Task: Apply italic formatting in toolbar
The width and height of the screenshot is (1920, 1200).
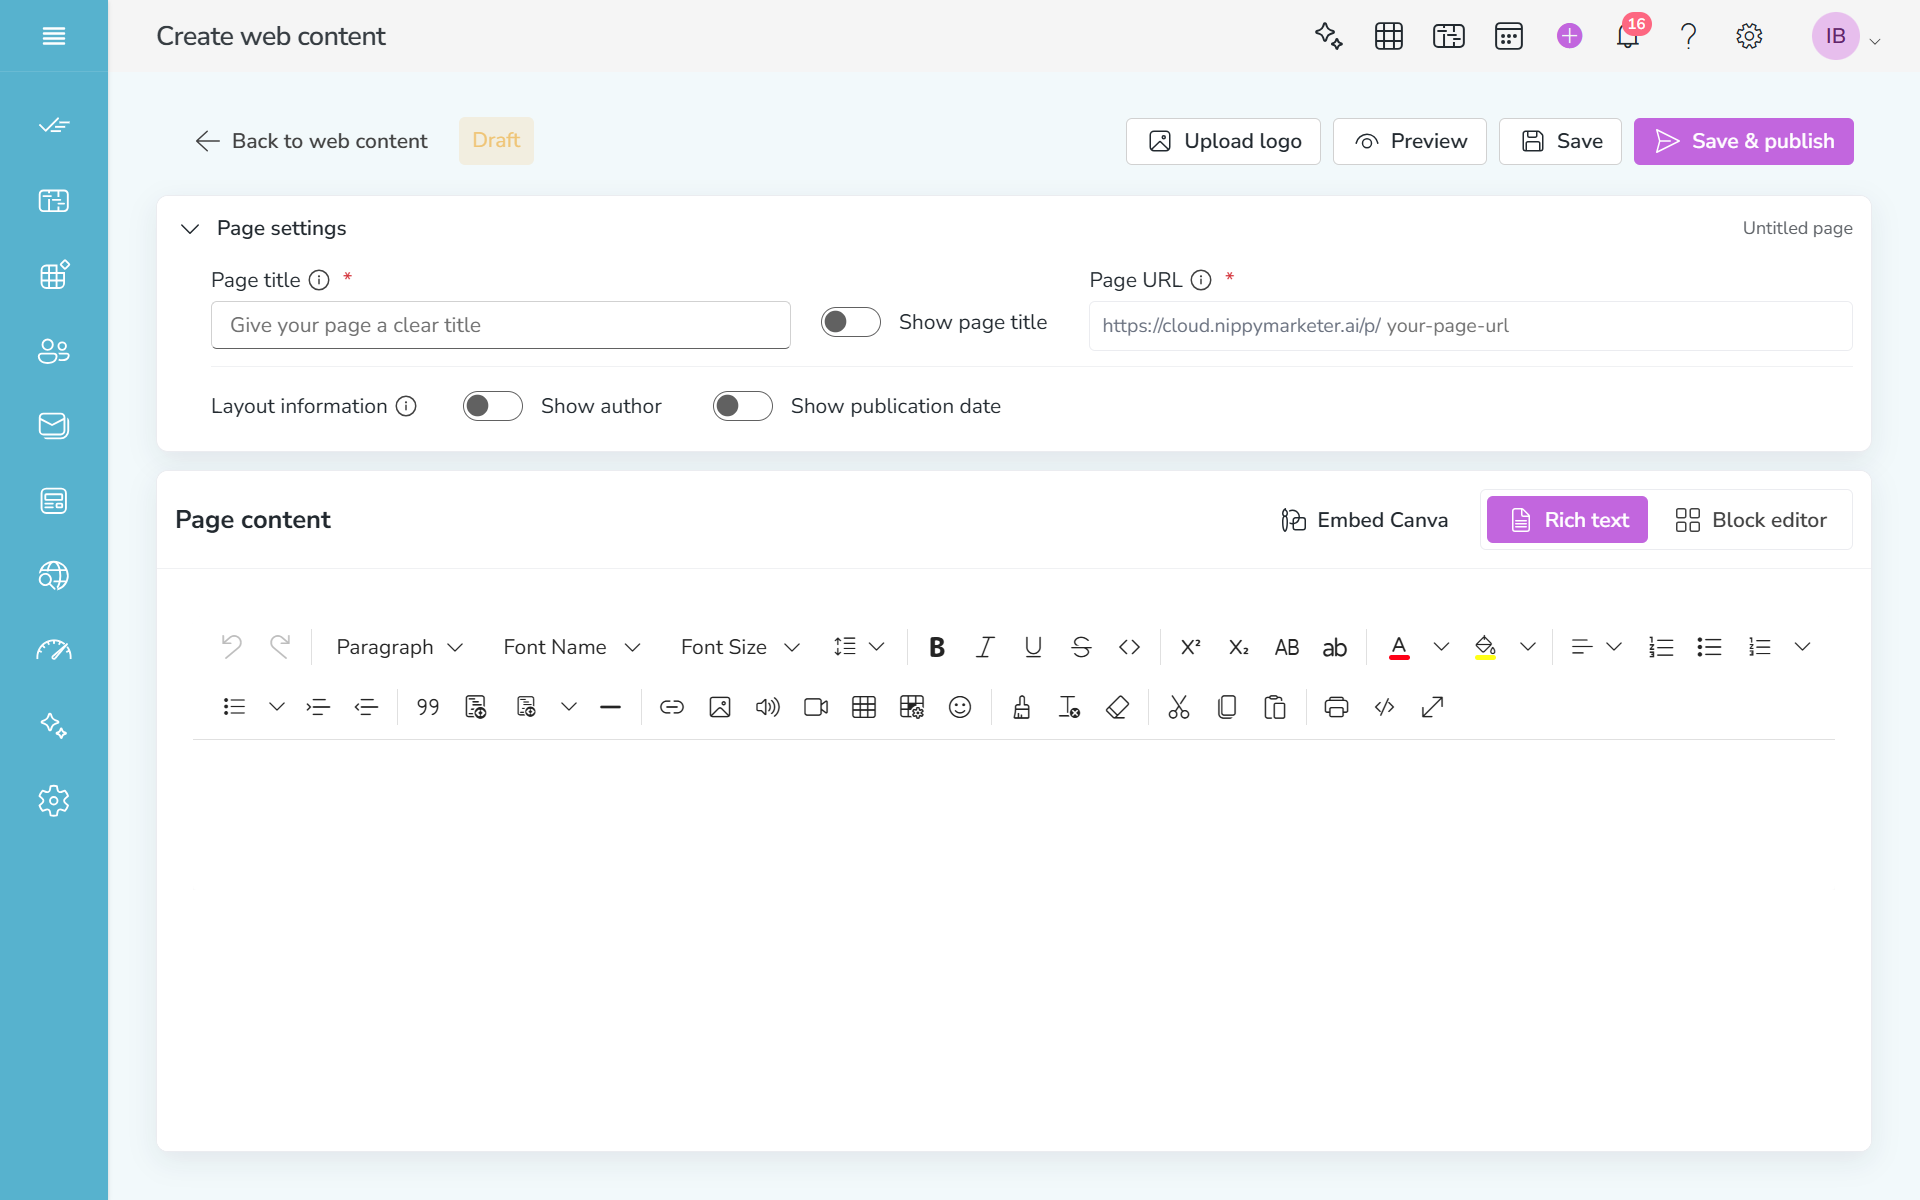Action: 985,647
